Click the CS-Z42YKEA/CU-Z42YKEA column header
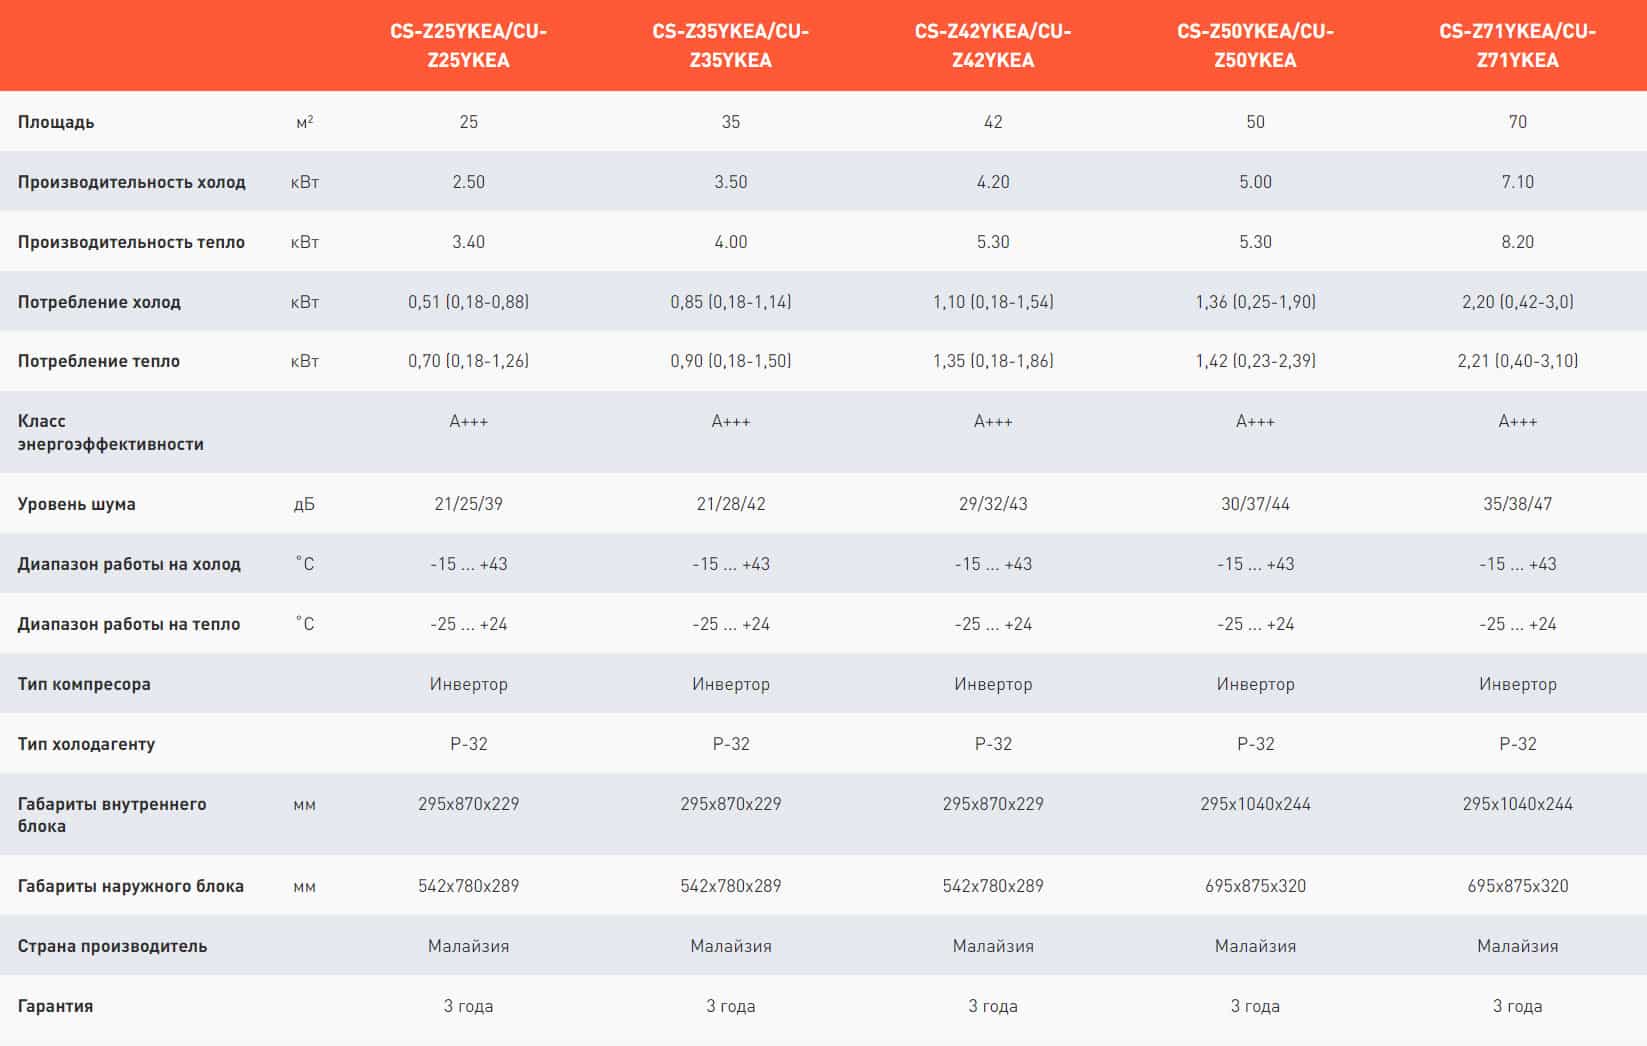The width and height of the screenshot is (1647, 1046). [992, 46]
